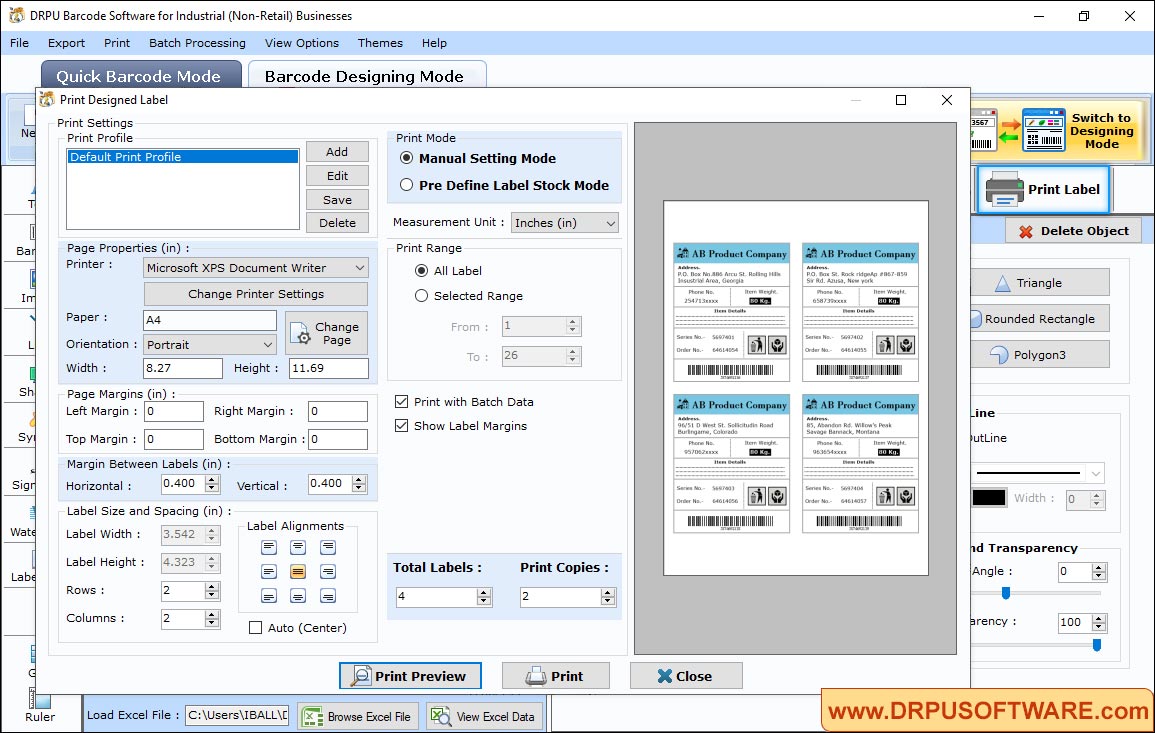
Task: Click the label page preview thumbnail
Action: pos(796,388)
